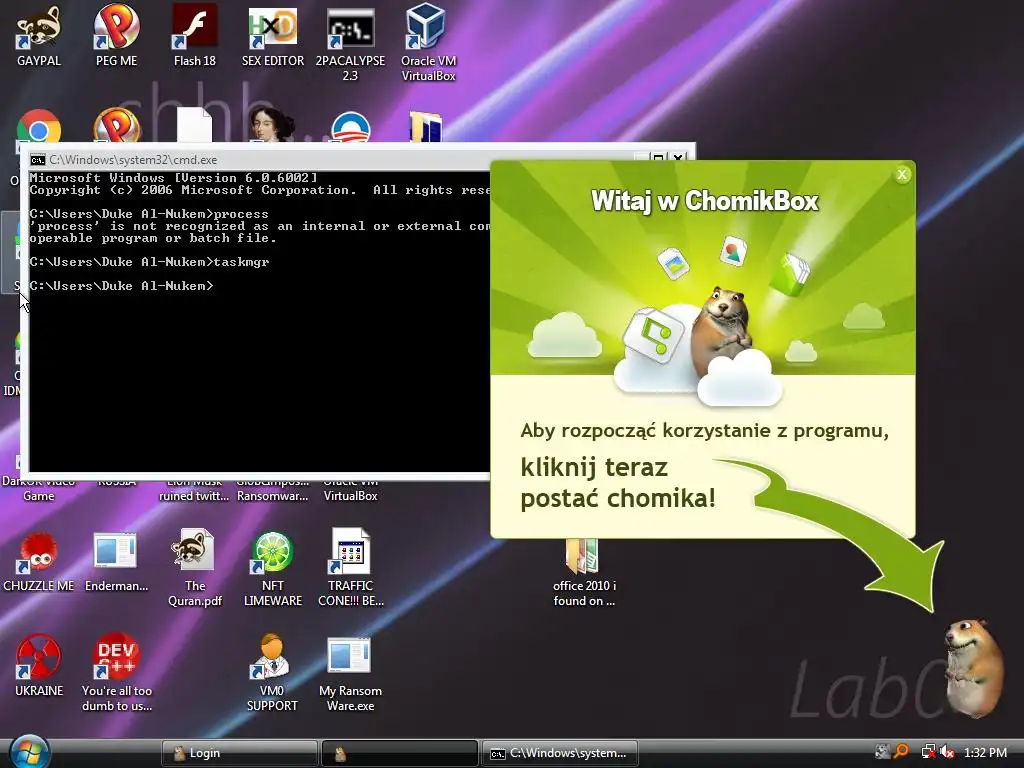This screenshot has height=768, width=1024.
Task: Click the hamster character on the desktop
Action: point(973,667)
